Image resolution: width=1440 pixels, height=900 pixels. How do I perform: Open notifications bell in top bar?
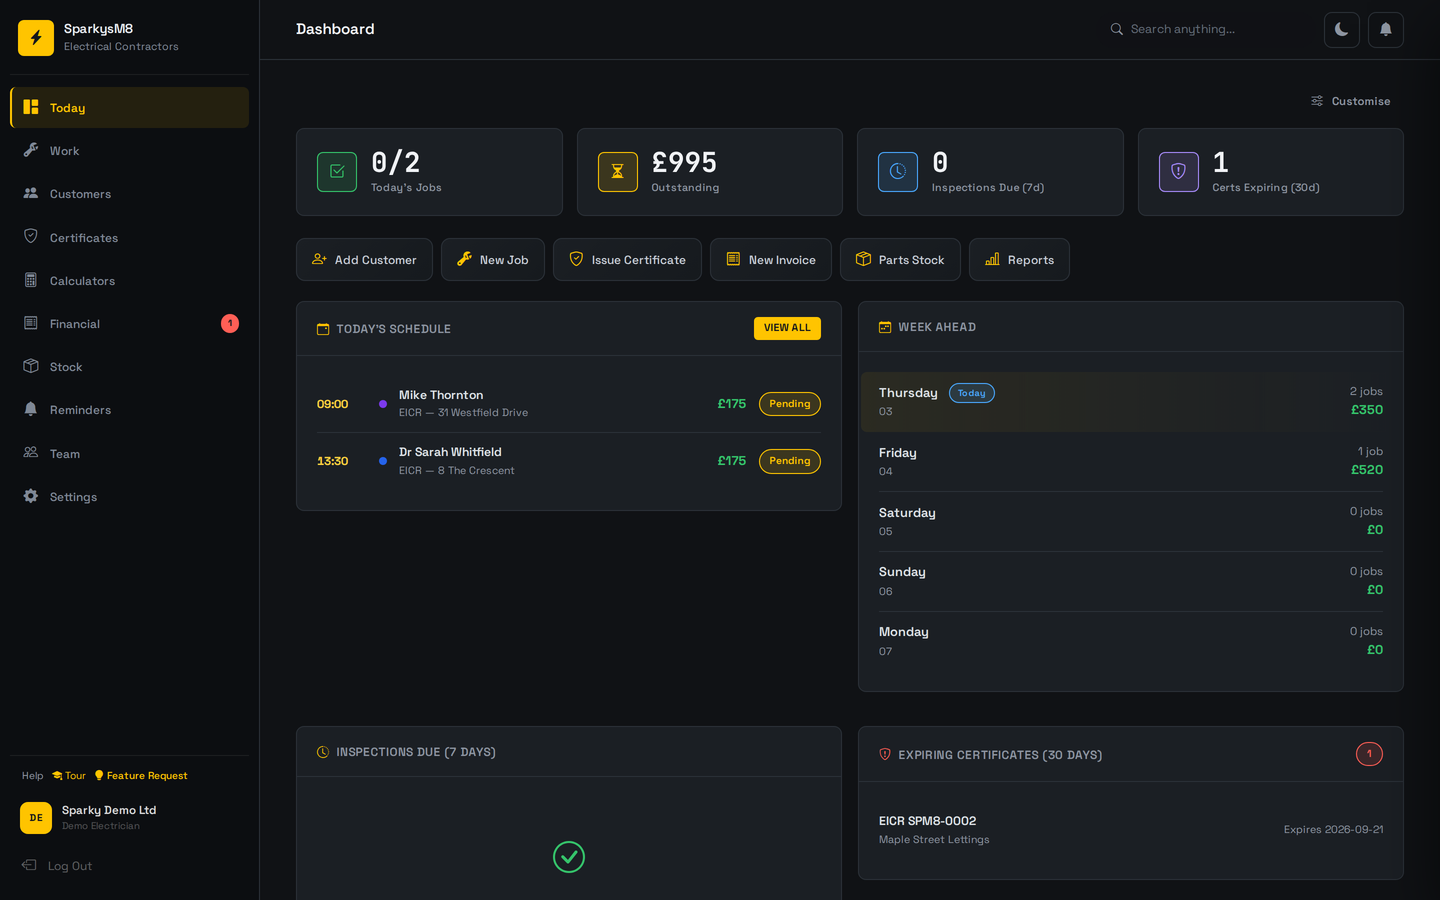click(1386, 30)
